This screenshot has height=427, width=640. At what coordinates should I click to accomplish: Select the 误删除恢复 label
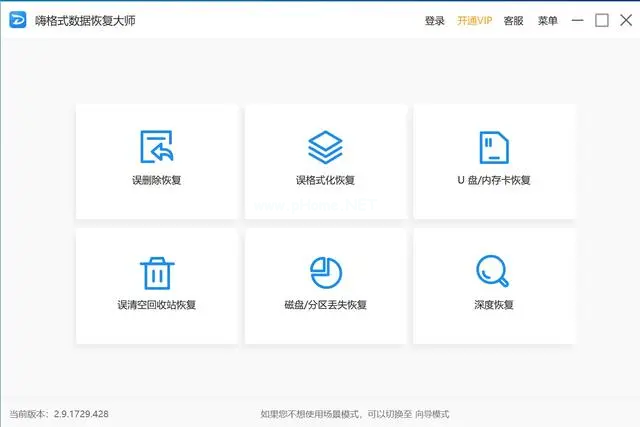(156, 181)
